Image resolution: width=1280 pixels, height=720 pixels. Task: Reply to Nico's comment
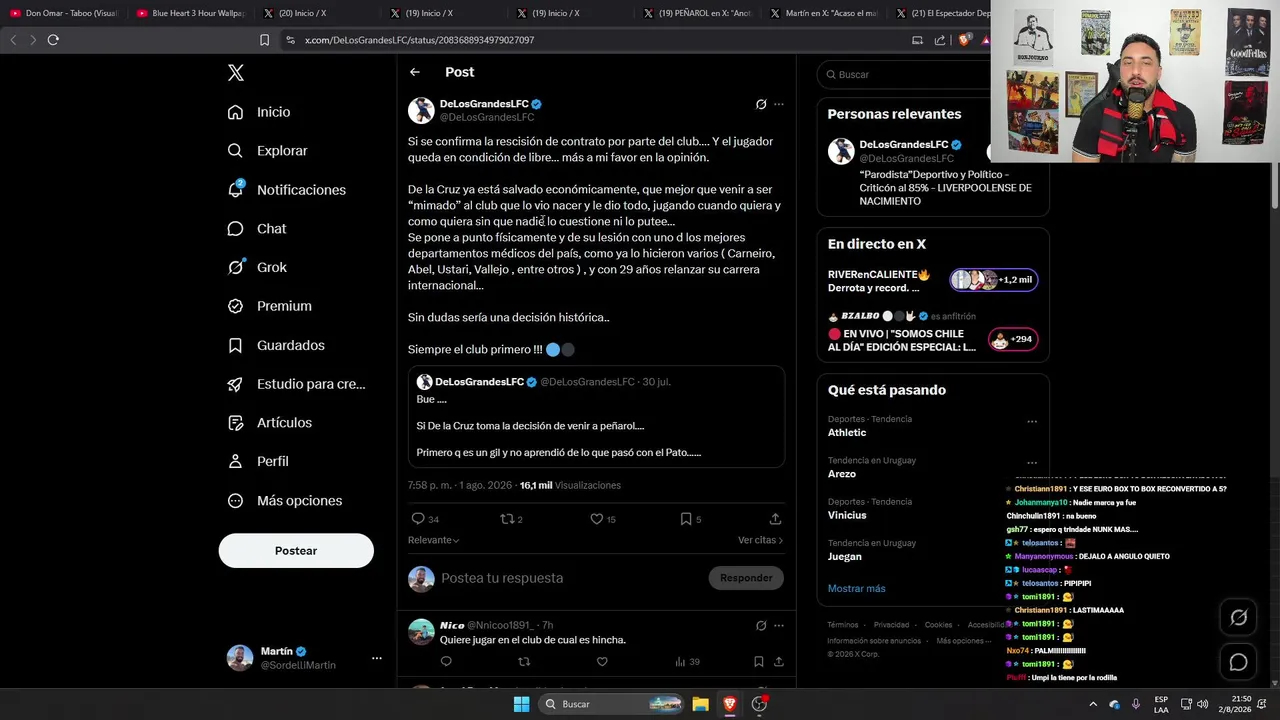pyautogui.click(x=446, y=662)
